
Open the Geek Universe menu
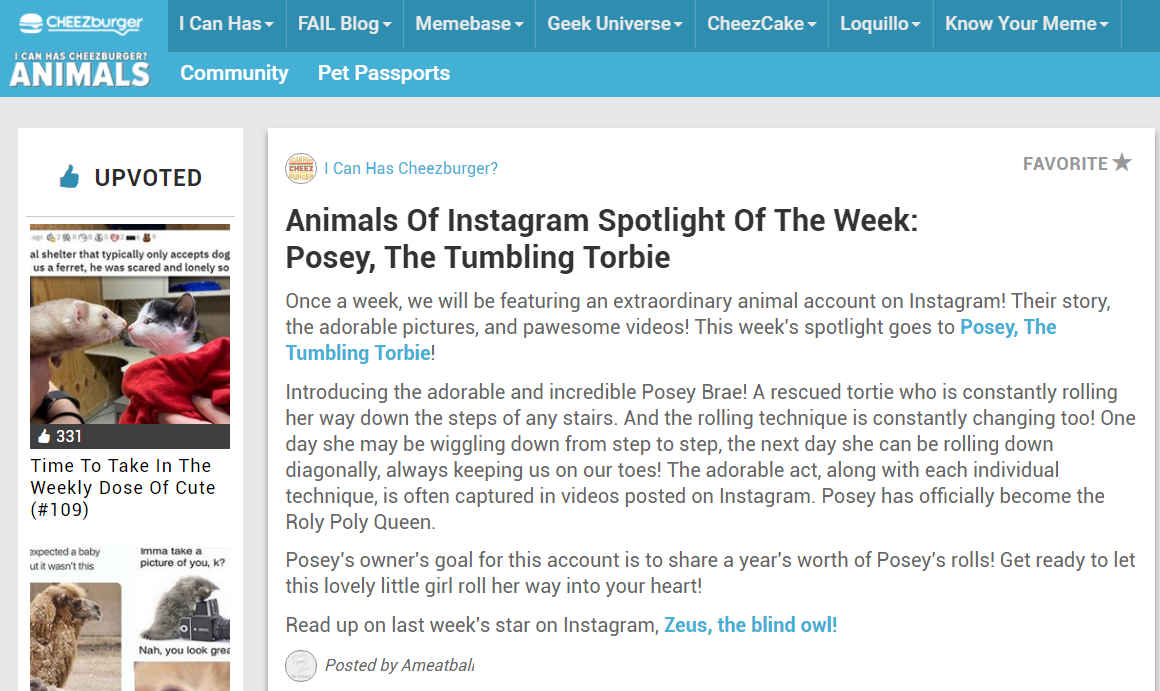click(x=615, y=24)
